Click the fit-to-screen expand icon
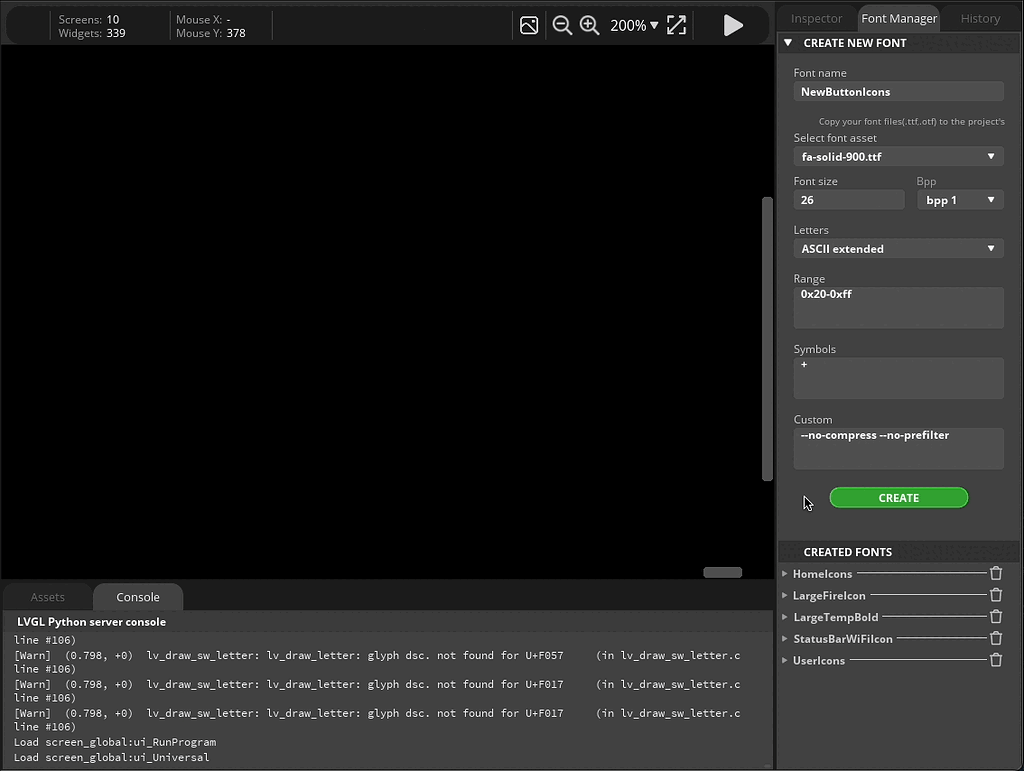 pyautogui.click(x=676, y=25)
